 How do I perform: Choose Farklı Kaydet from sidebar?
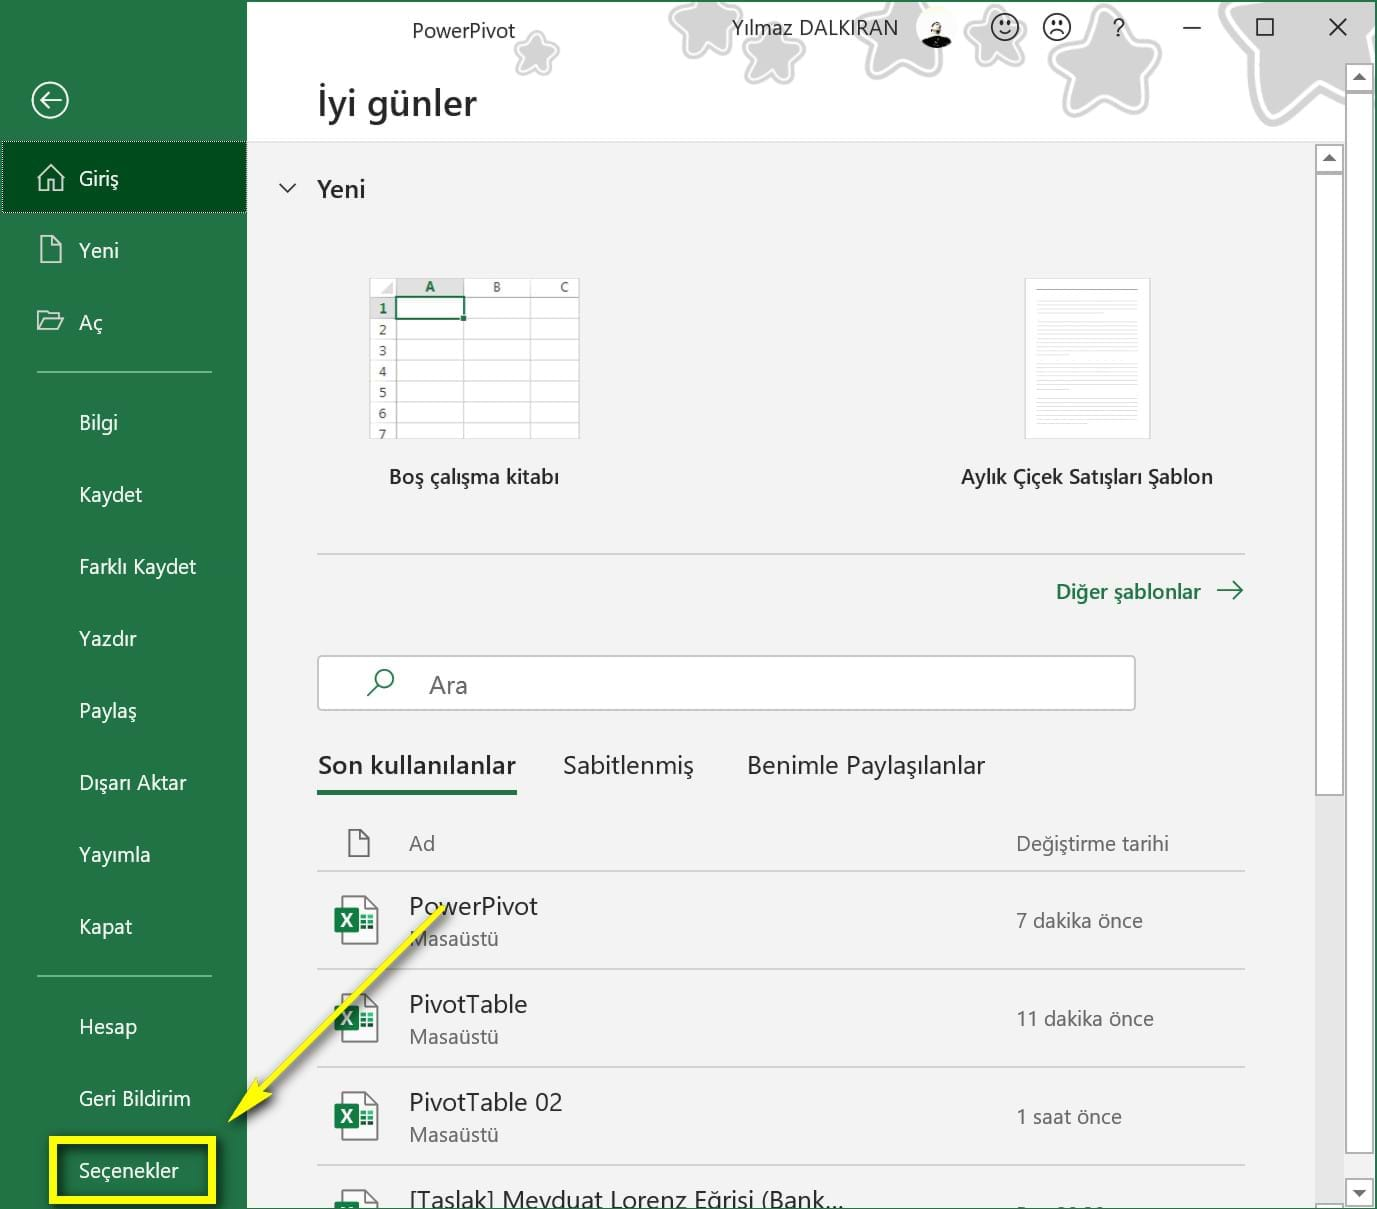click(x=137, y=567)
